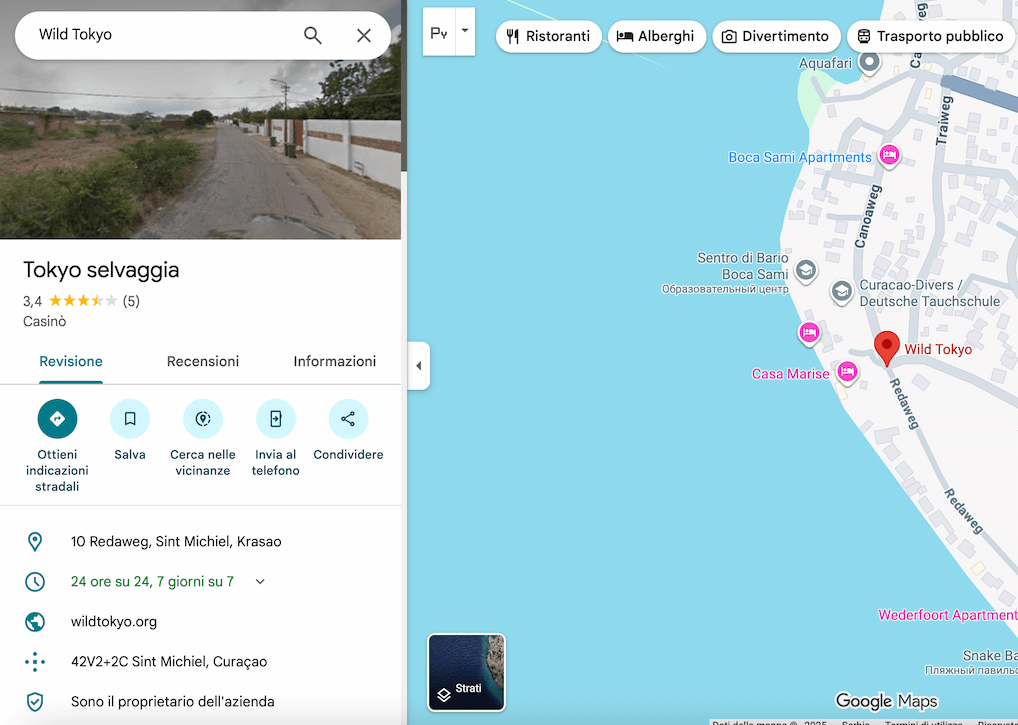Click the red Wild Tokyo location pin
The image size is (1018, 725).
pyautogui.click(x=887, y=347)
